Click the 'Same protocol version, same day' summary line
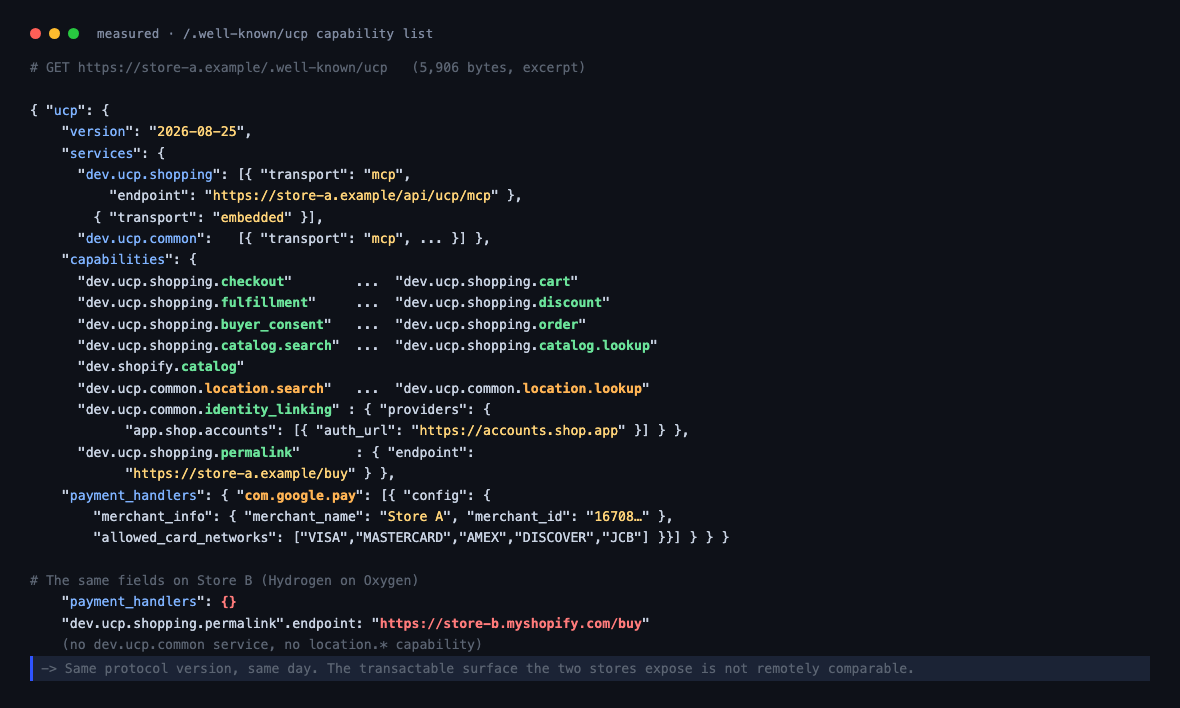1180x708 pixels. (590, 669)
